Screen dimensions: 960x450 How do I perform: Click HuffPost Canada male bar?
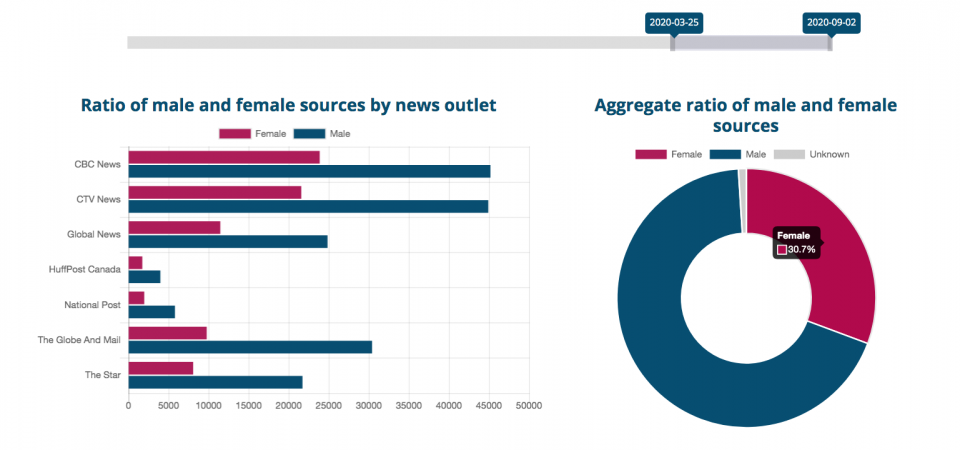point(144,277)
